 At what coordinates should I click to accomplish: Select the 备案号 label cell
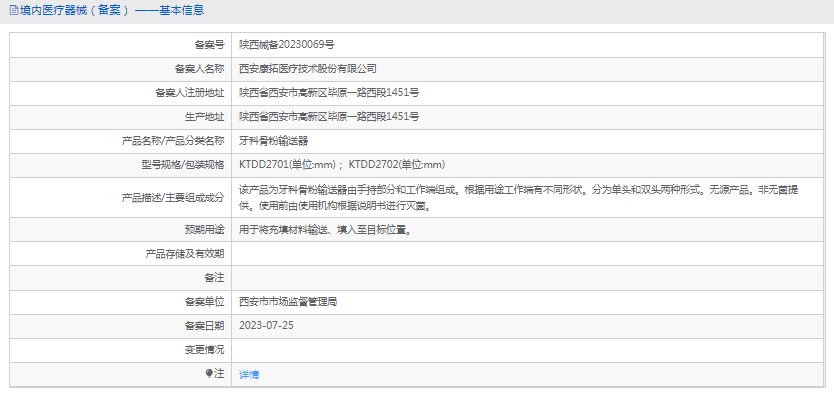(x=121, y=45)
